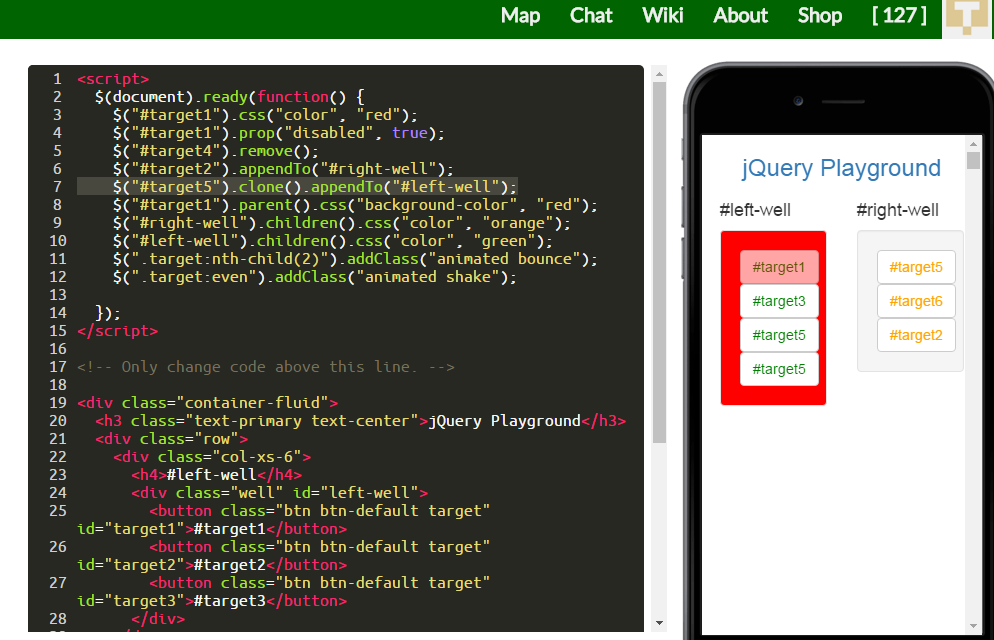Click code line 5 with .remove()
This screenshot has height=640, width=994.
tap(216, 151)
